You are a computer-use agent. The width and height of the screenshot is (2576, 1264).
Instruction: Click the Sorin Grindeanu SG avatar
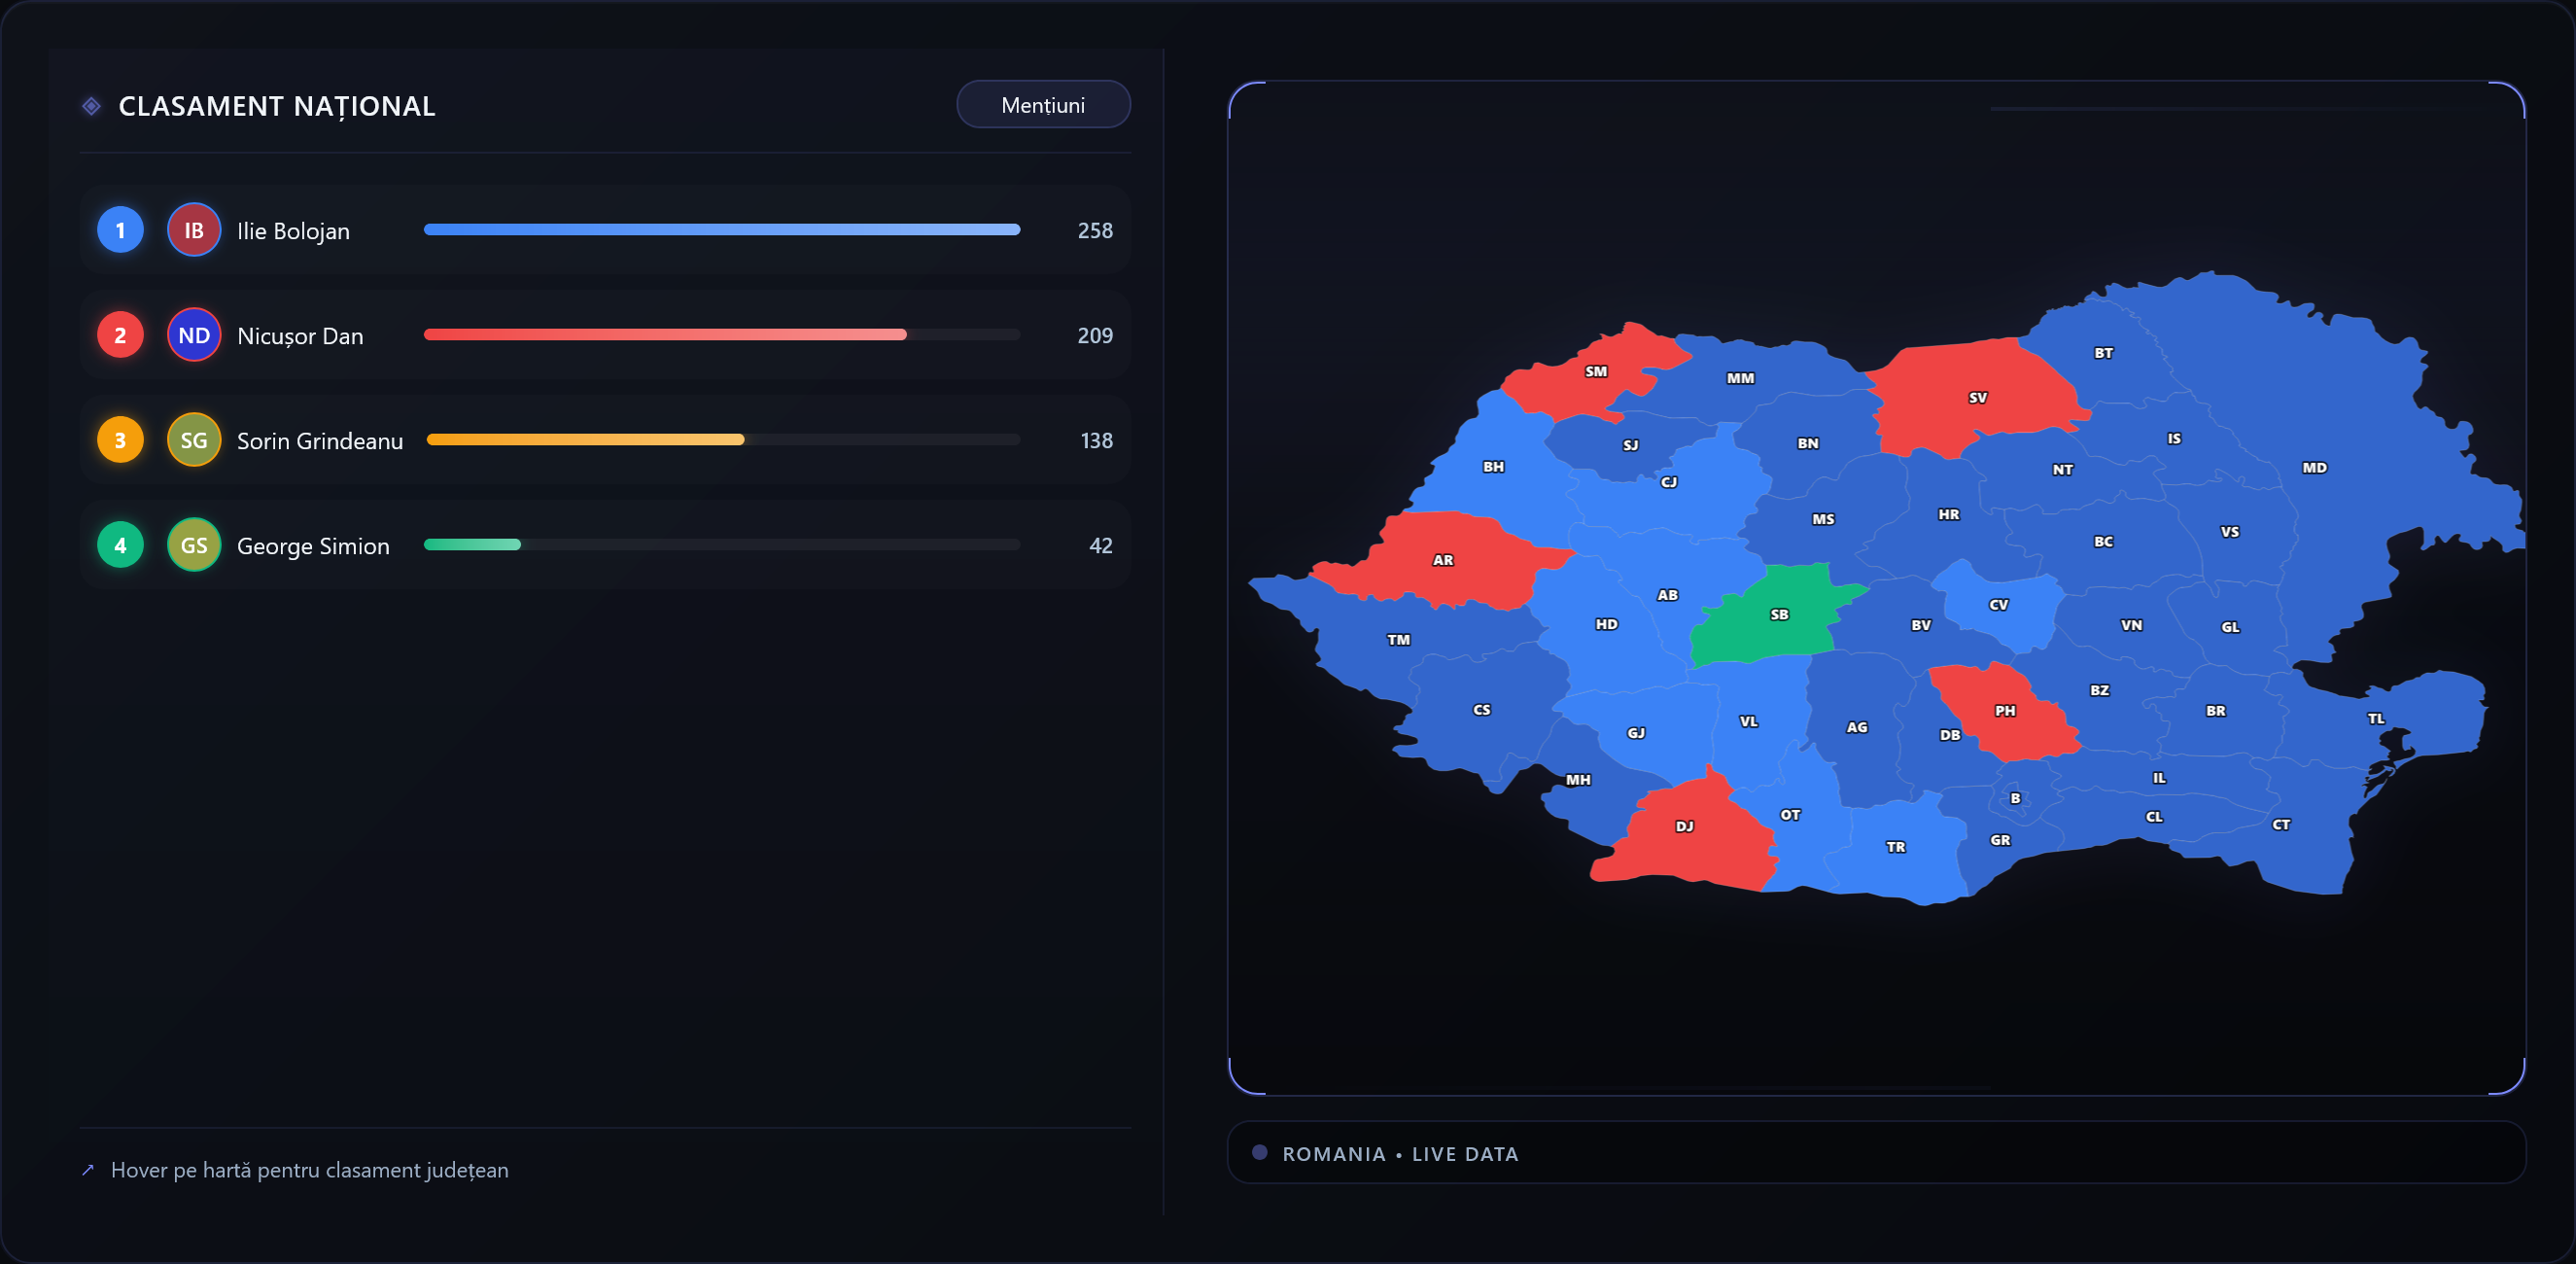[x=193, y=440]
